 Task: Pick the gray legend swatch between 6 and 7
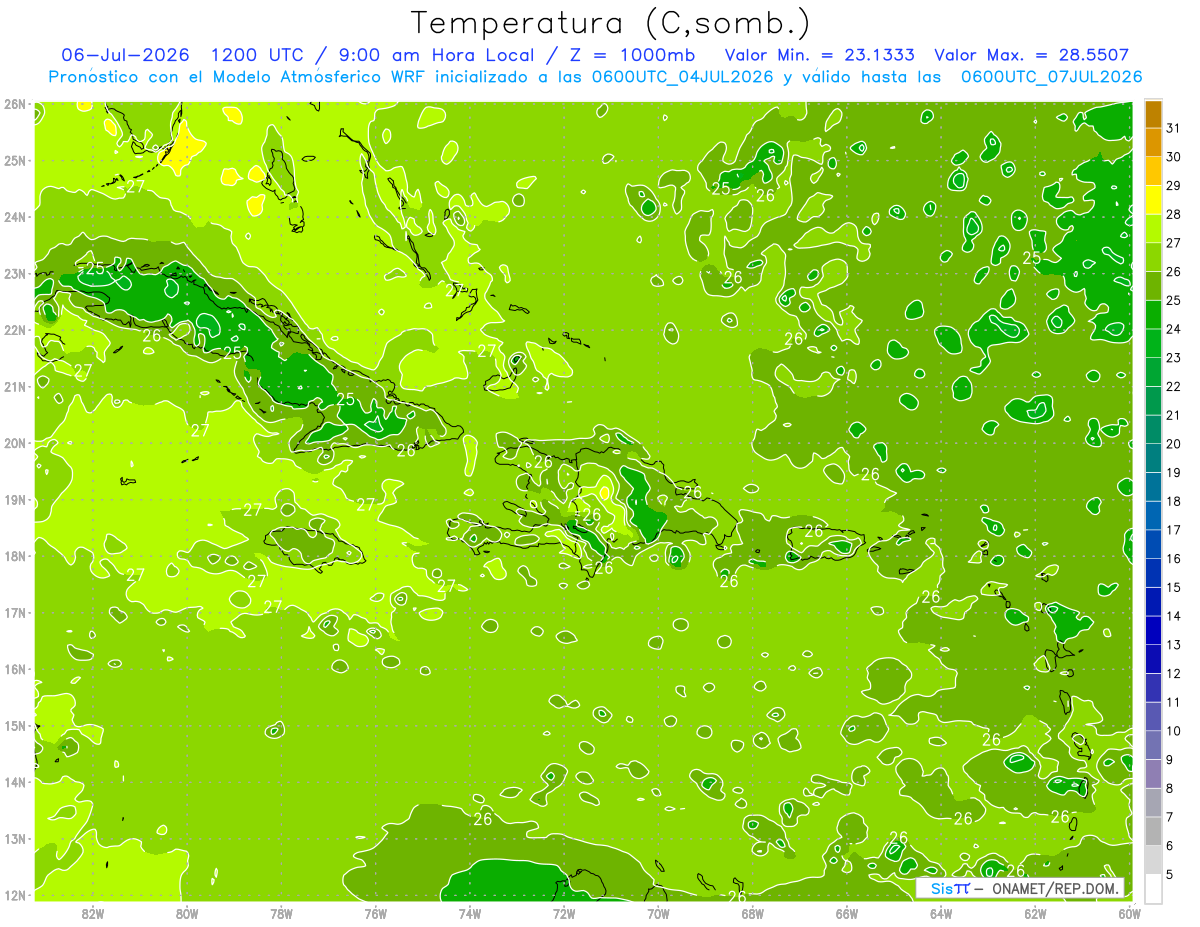click(x=1153, y=830)
